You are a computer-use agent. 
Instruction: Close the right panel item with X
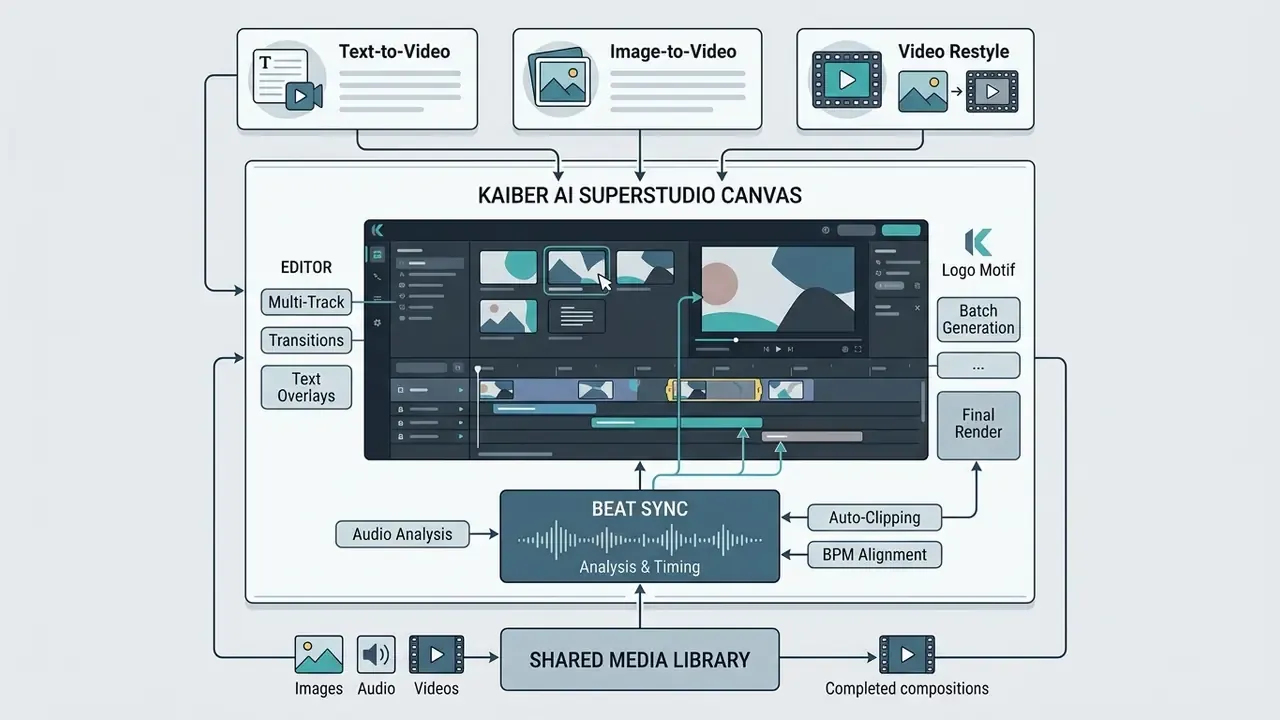(x=917, y=308)
